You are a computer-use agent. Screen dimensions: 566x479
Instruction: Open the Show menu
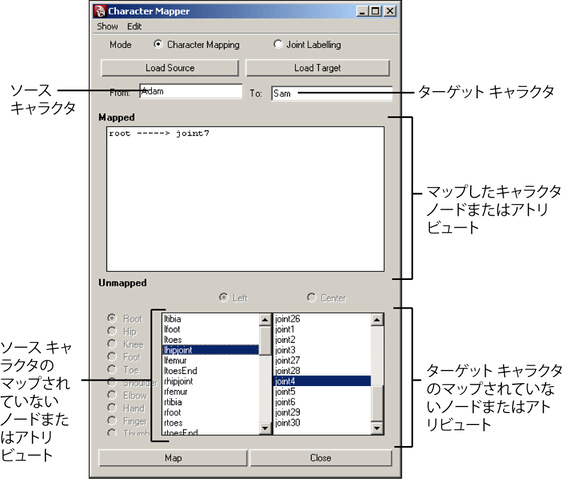(107, 26)
